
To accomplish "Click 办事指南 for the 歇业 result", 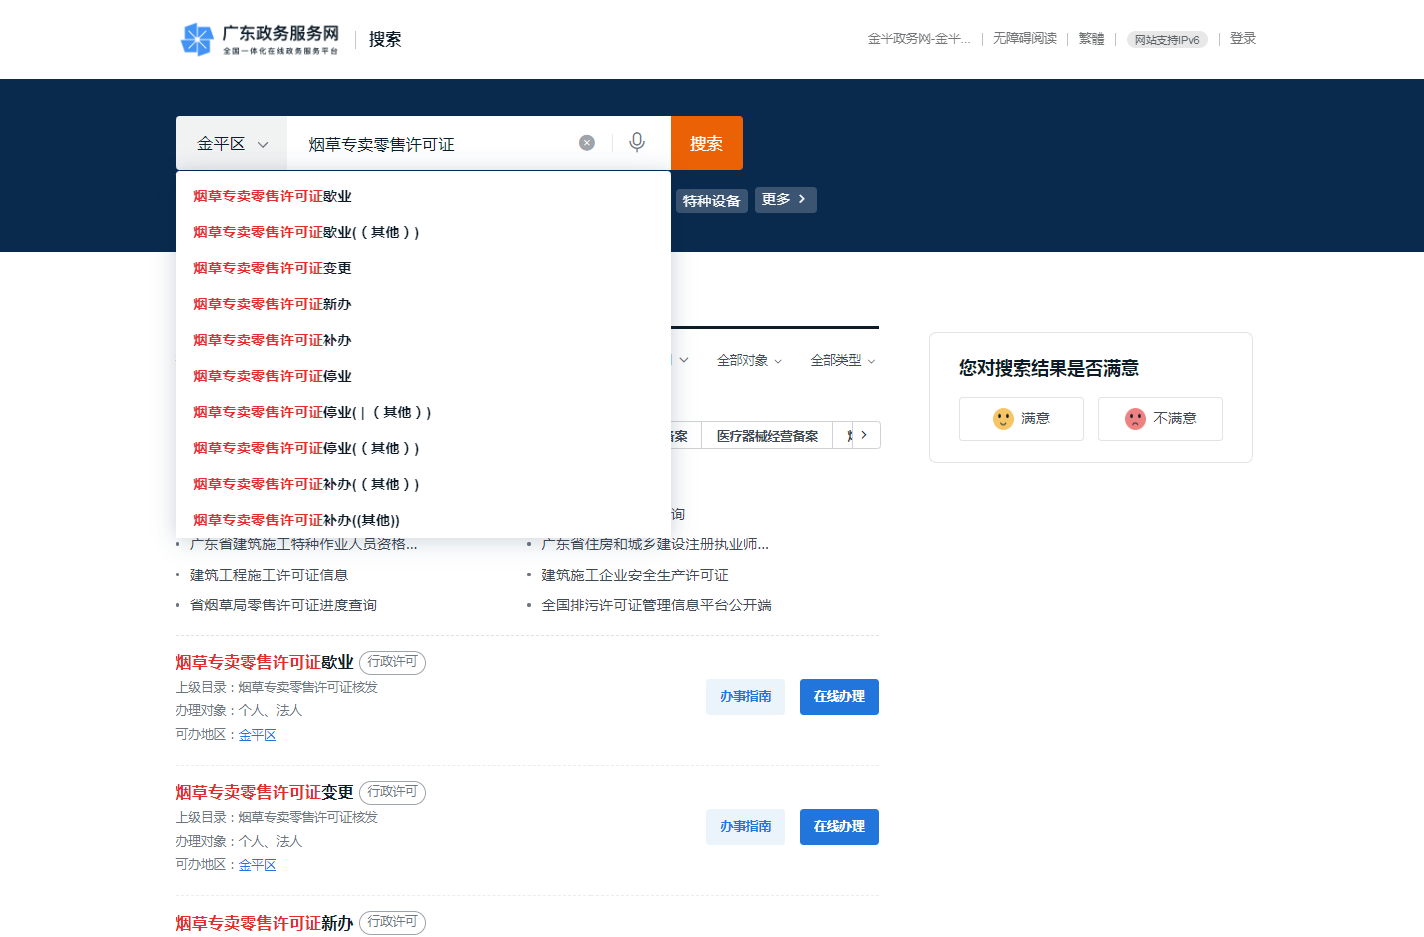I will [745, 697].
